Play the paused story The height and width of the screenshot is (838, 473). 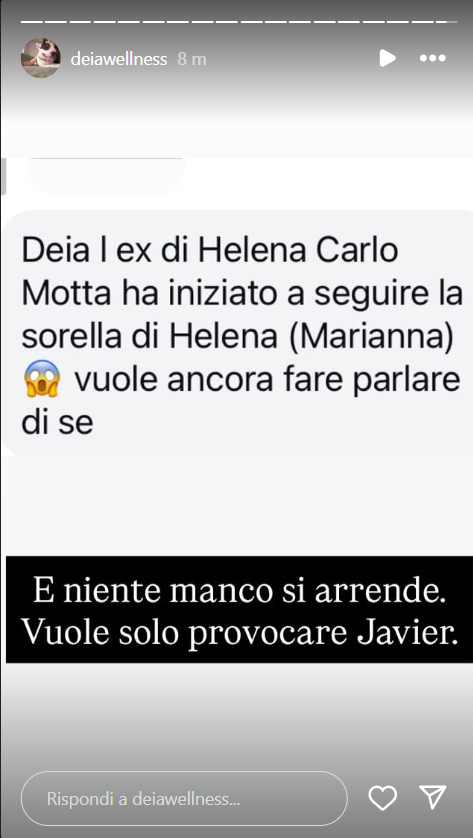[x=387, y=58]
